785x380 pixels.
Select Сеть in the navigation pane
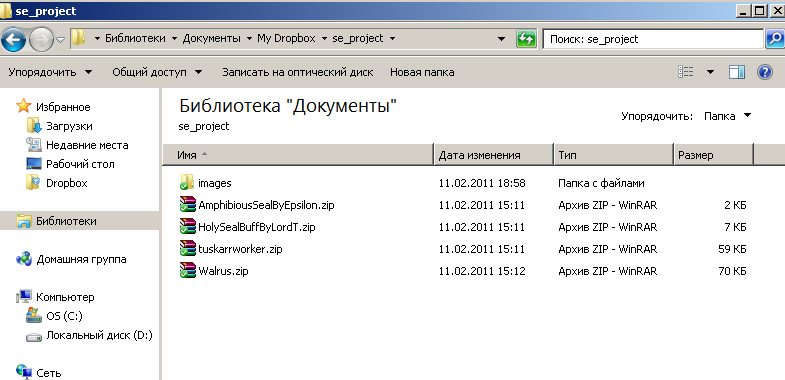(x=49, y=373)
